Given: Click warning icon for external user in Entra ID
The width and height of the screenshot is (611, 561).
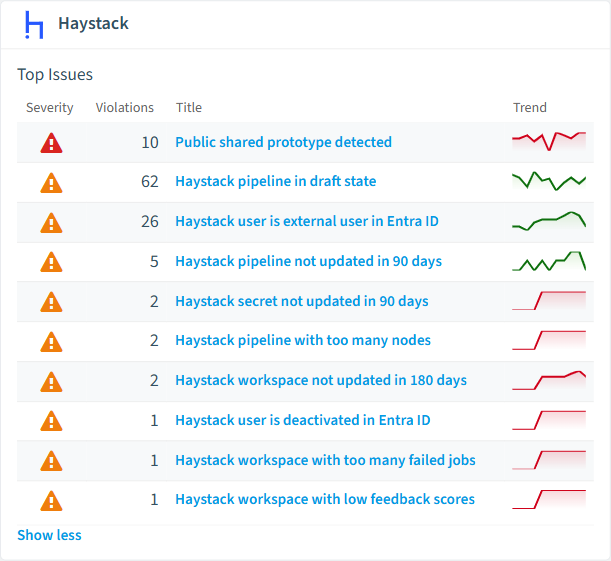Looking at the screenshot, I should tap(51, 222).
